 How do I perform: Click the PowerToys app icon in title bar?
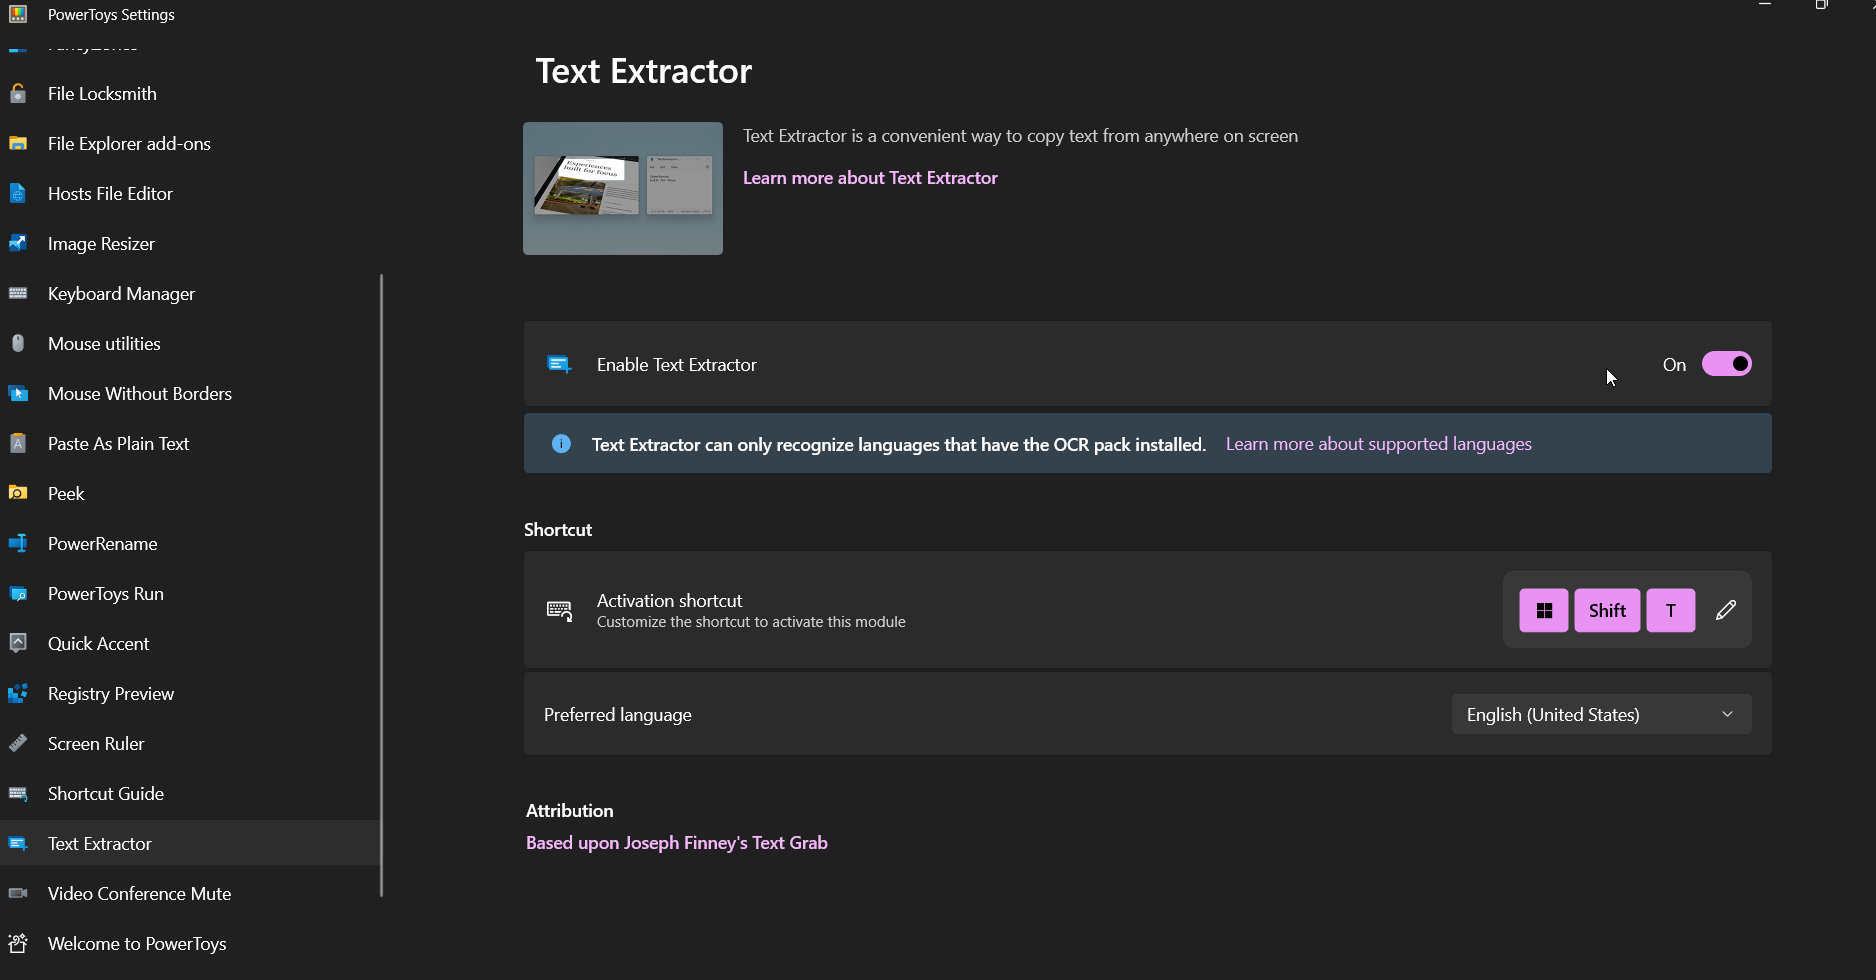(18, 14)
